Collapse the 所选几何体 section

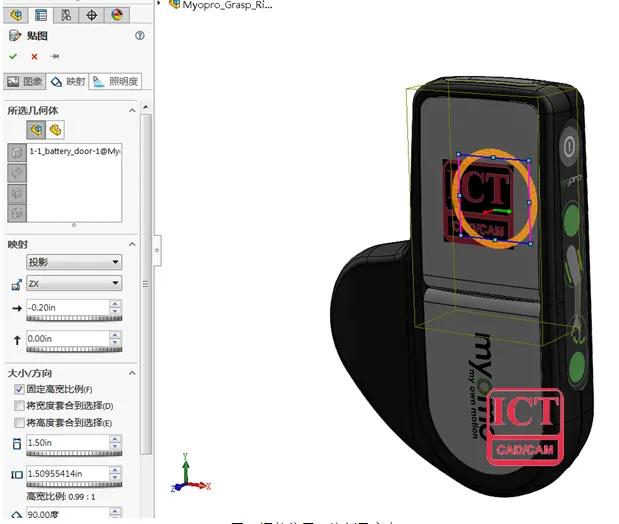point(131,110)
